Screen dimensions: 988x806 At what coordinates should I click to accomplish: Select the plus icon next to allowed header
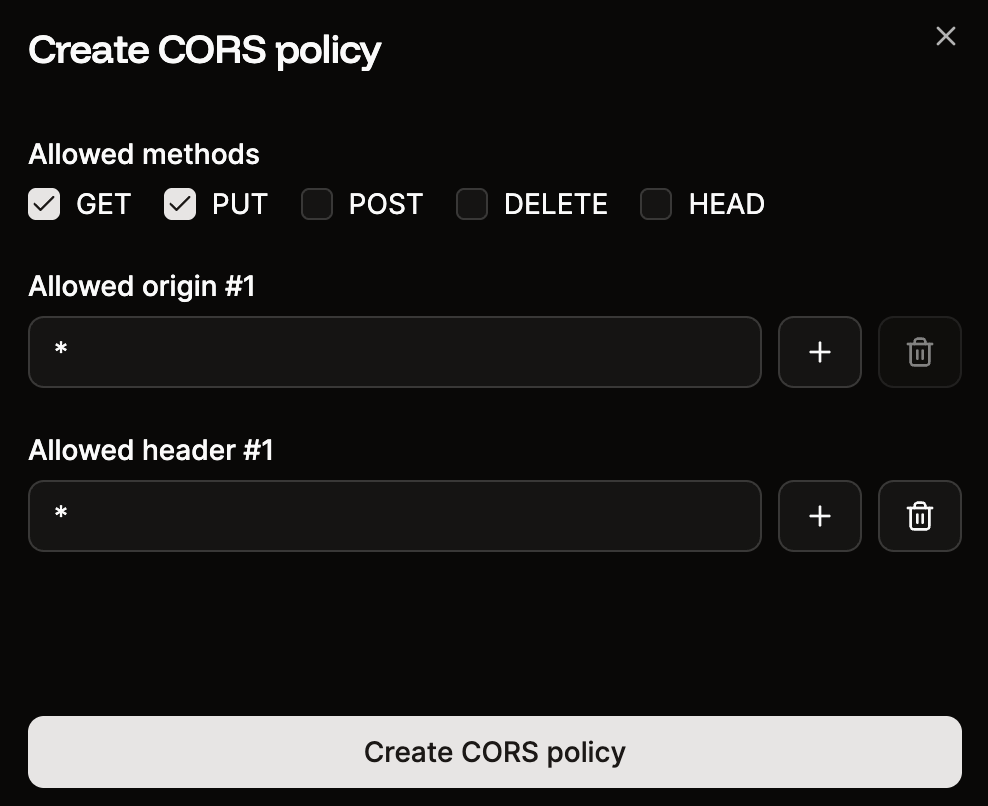point(819,516)
